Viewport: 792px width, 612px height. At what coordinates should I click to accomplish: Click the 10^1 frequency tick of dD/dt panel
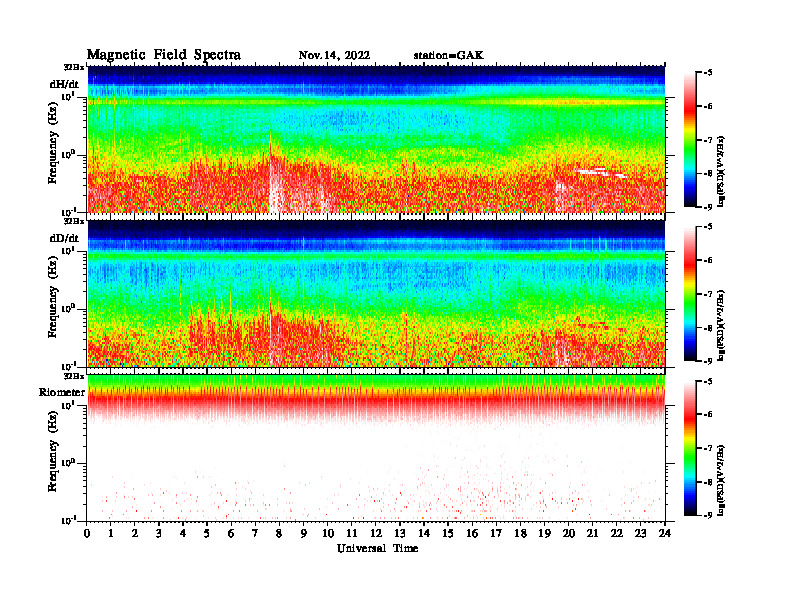pyautogui.click(x=68, y=250)
